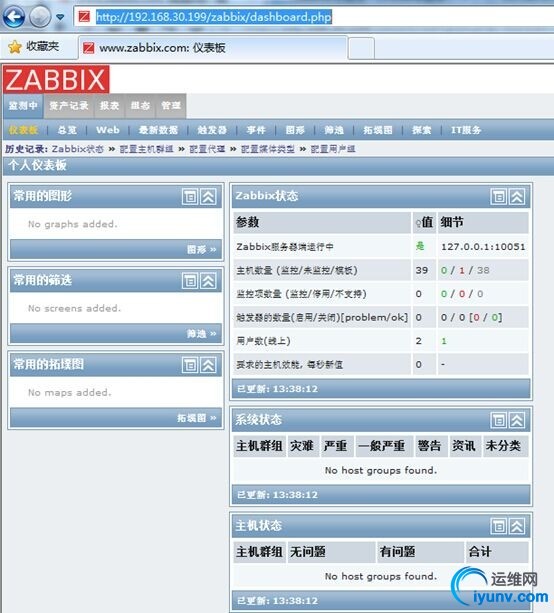Image resolution: width=554 pixels, height=613 pixels.
Task: Select the 图形 submenu item
Action: tap(295, 130)
